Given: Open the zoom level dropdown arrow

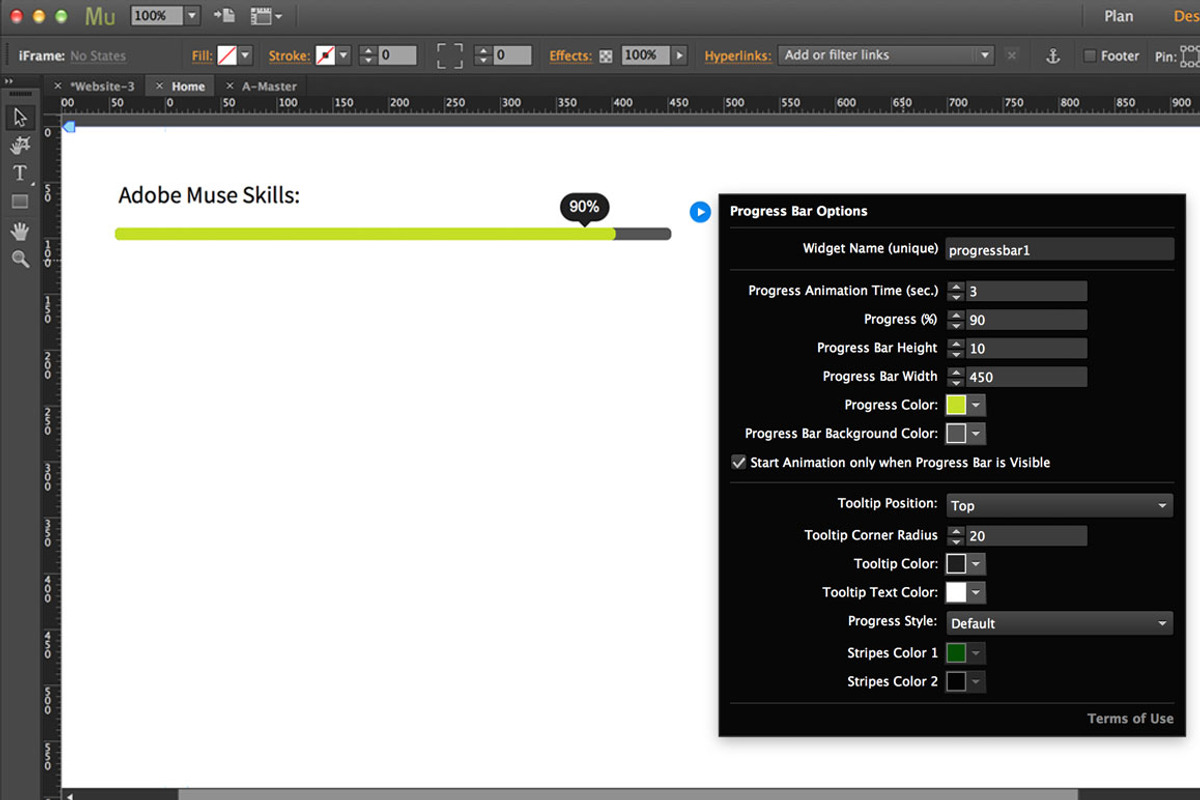Looking at the screenshot, I should point(192,16).
